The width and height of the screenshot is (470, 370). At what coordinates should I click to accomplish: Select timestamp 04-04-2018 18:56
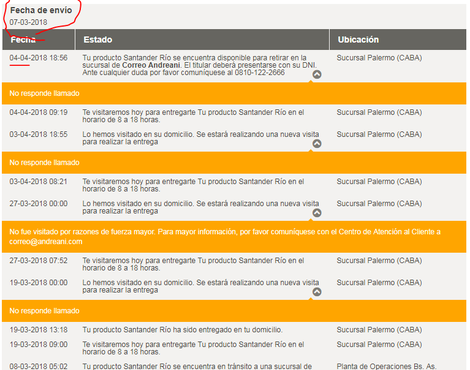(x=38, y=58)
